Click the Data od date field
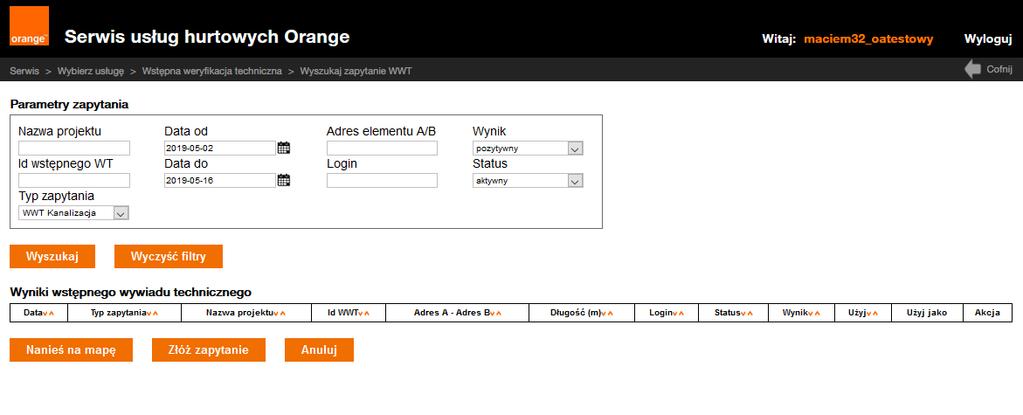 [220, 148]
